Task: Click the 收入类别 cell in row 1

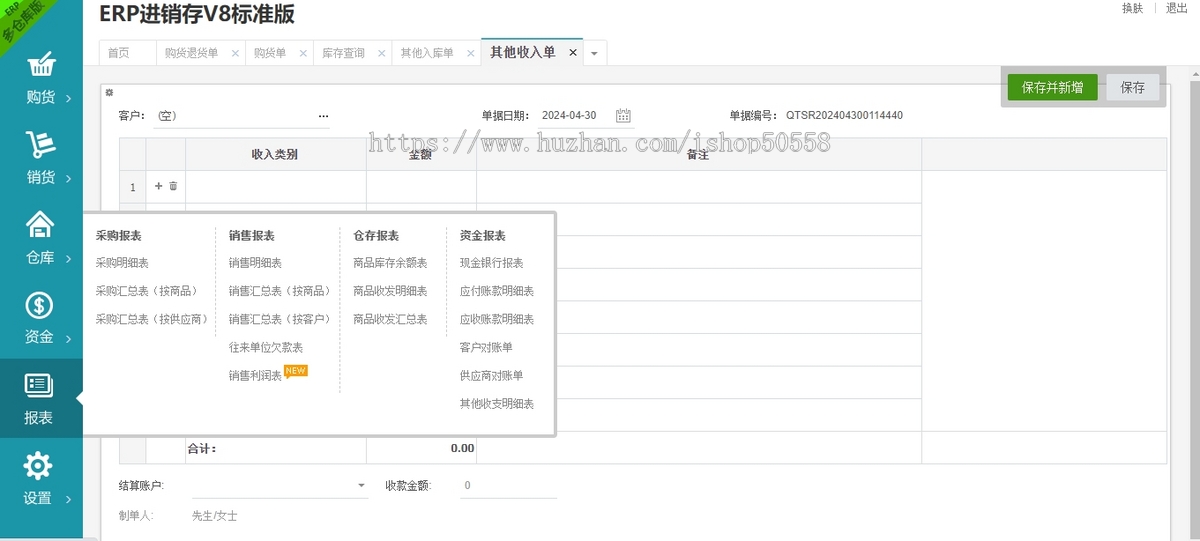Action: 276,187
